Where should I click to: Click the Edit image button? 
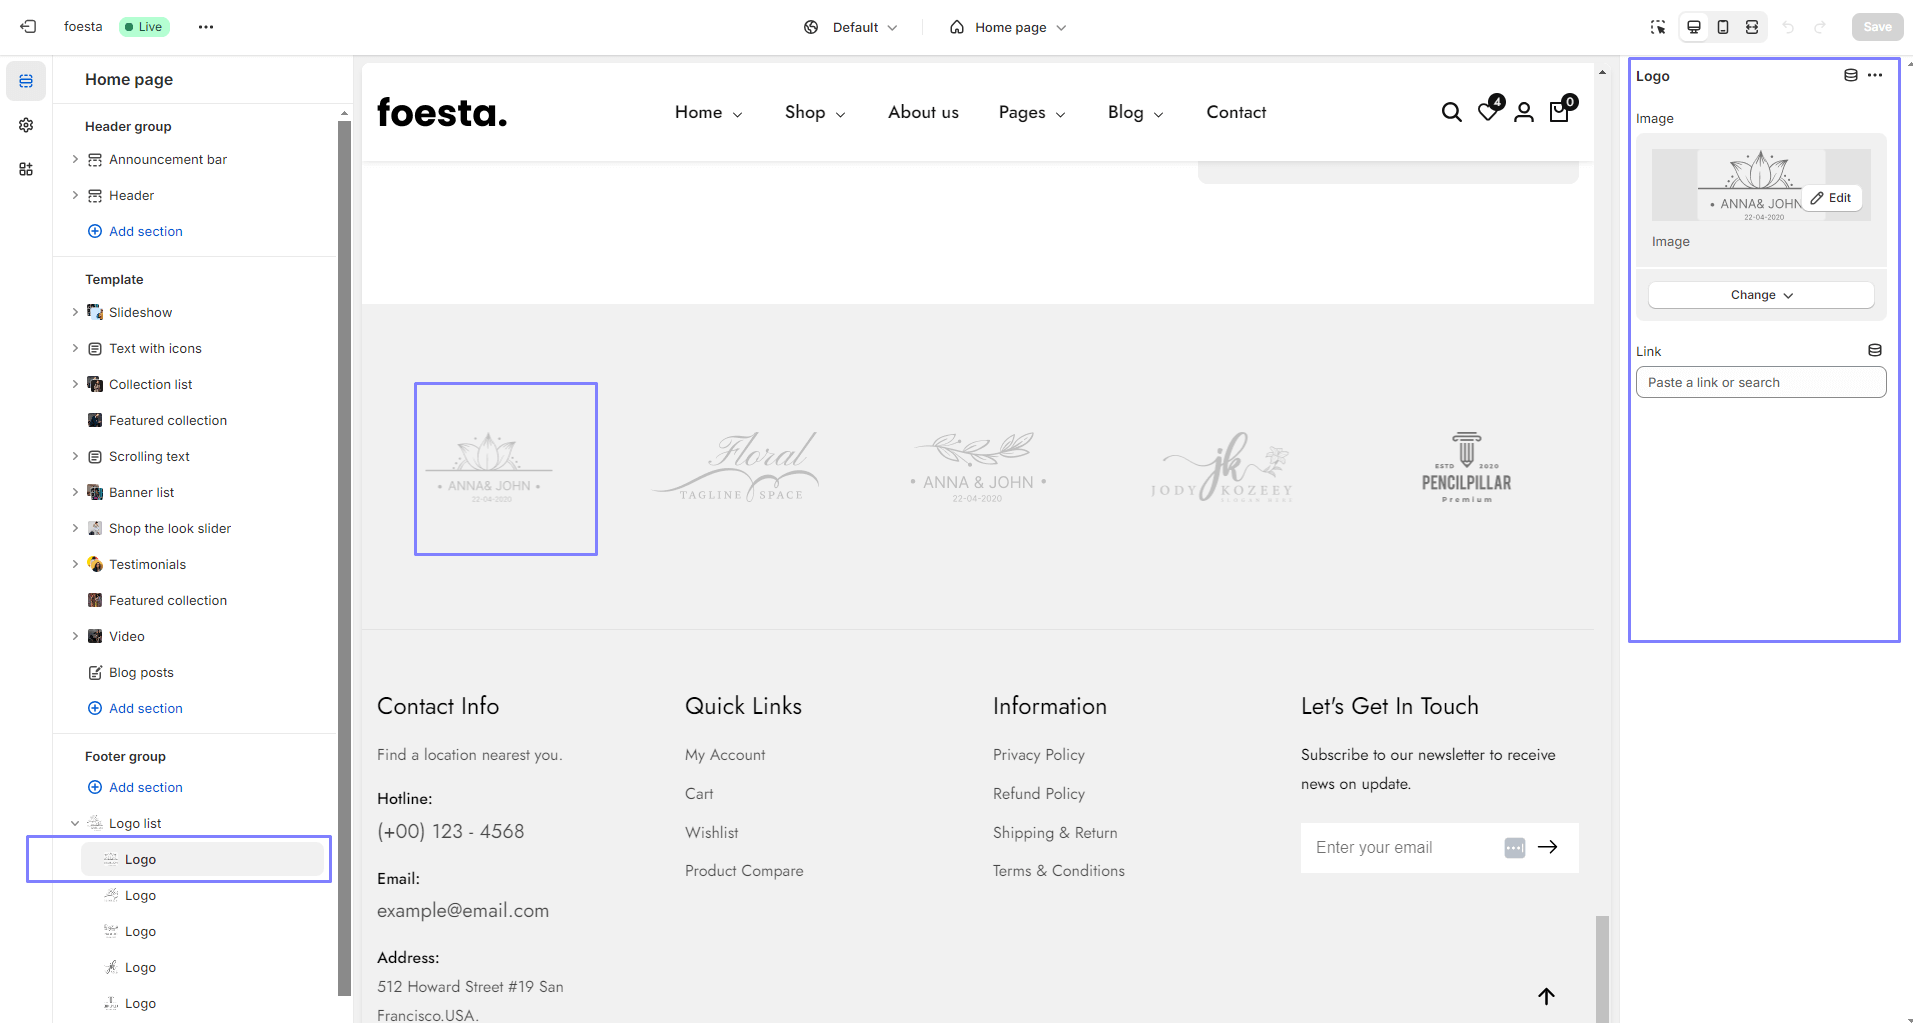[1831, 198]
